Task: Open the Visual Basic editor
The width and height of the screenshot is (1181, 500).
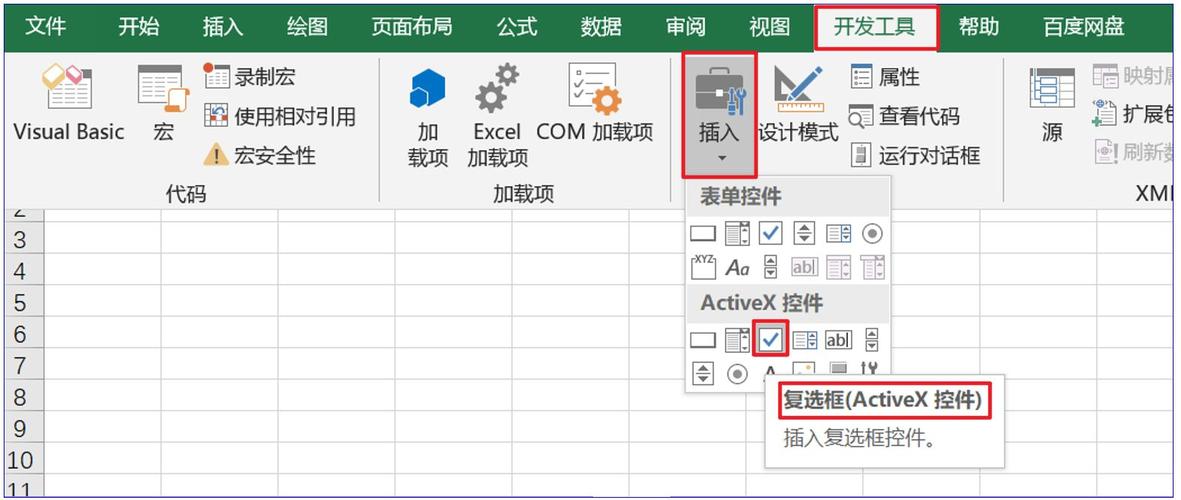Action: (68, 105)
